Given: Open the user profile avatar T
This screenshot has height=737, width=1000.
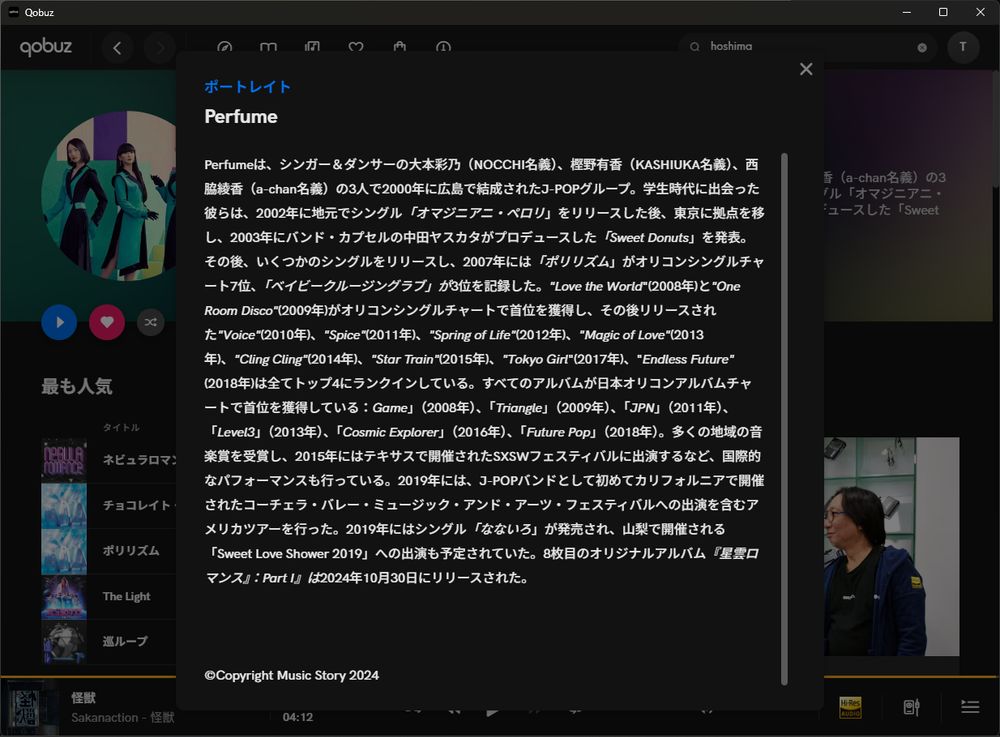Looking at the screenshot, I should point(963,47).
